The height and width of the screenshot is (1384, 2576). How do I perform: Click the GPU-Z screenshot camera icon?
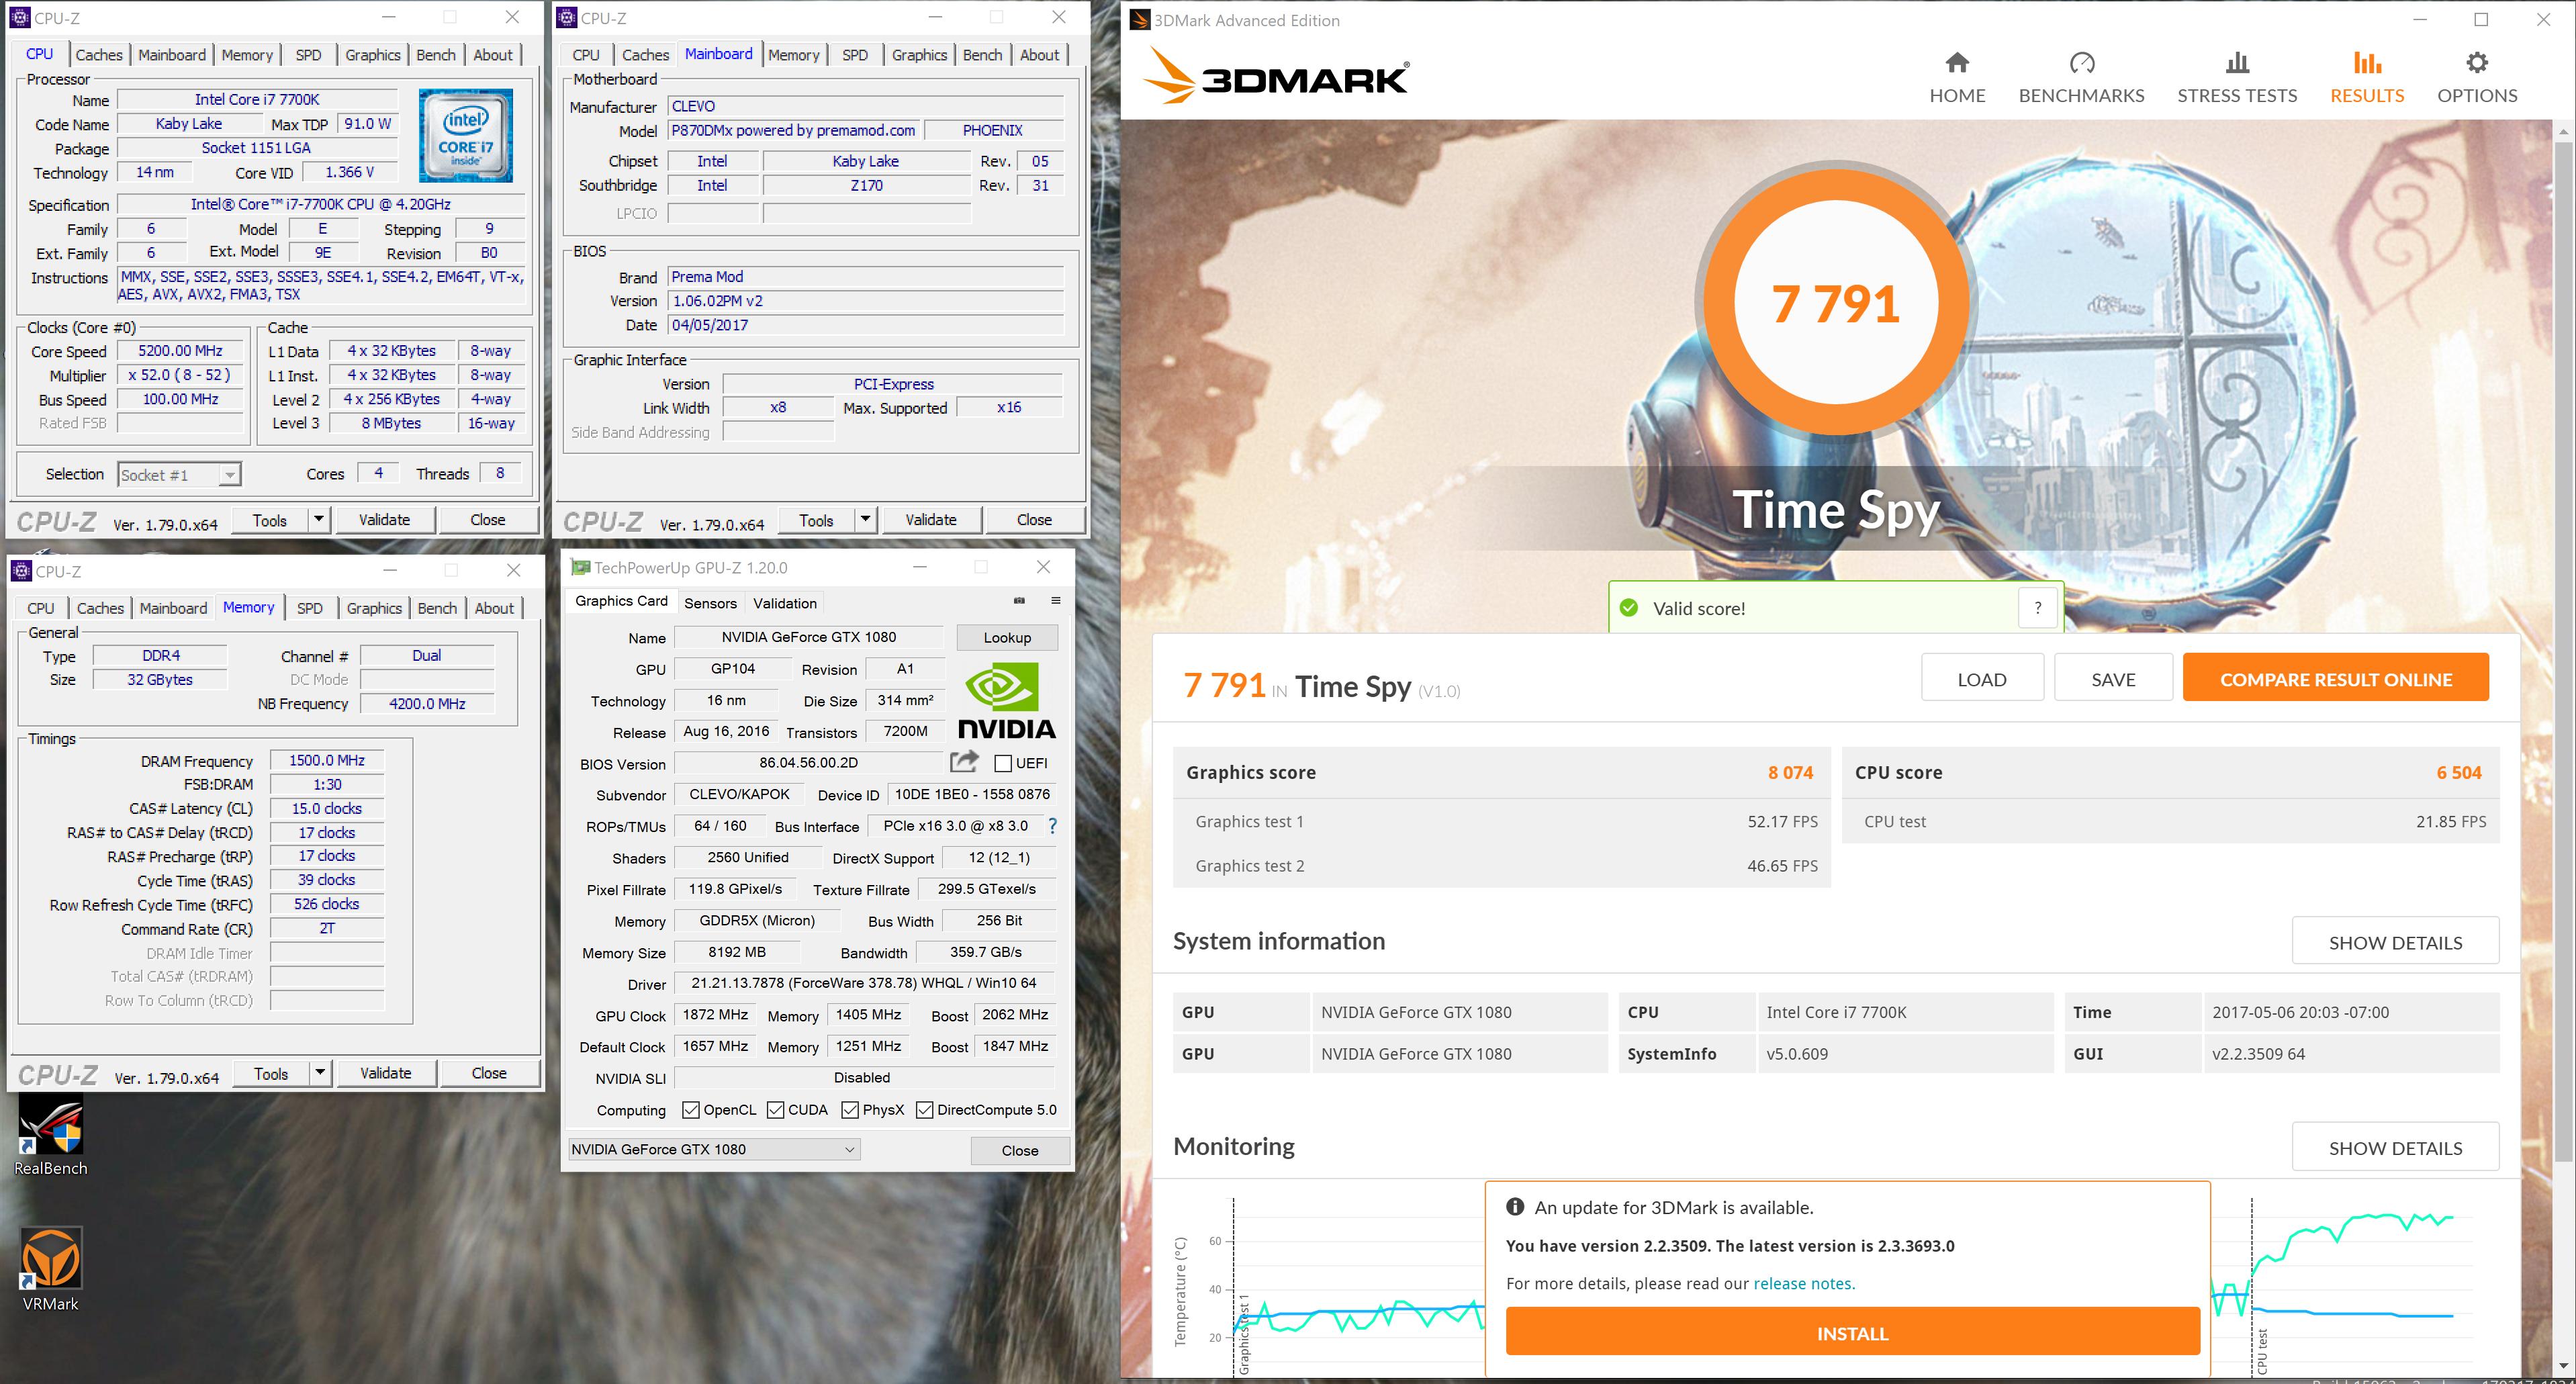pos(1019,601)
